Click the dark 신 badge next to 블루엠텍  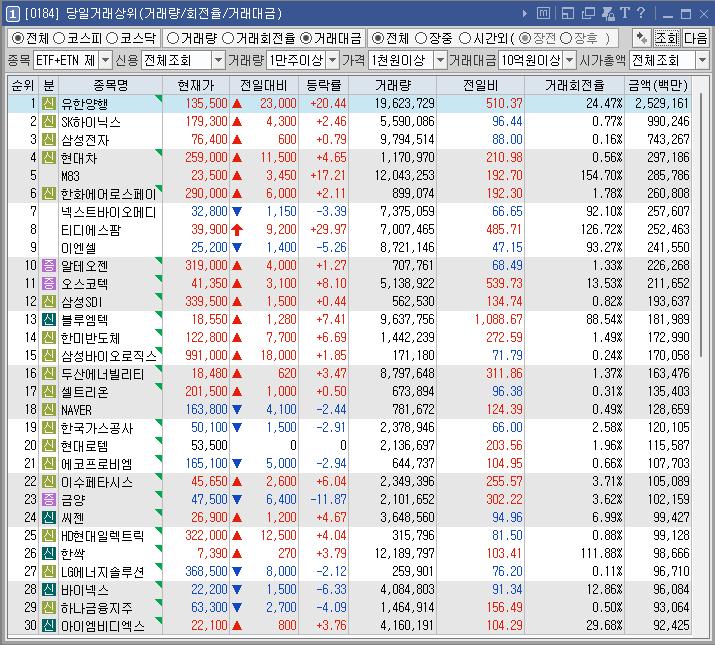(x=49, y=319)
